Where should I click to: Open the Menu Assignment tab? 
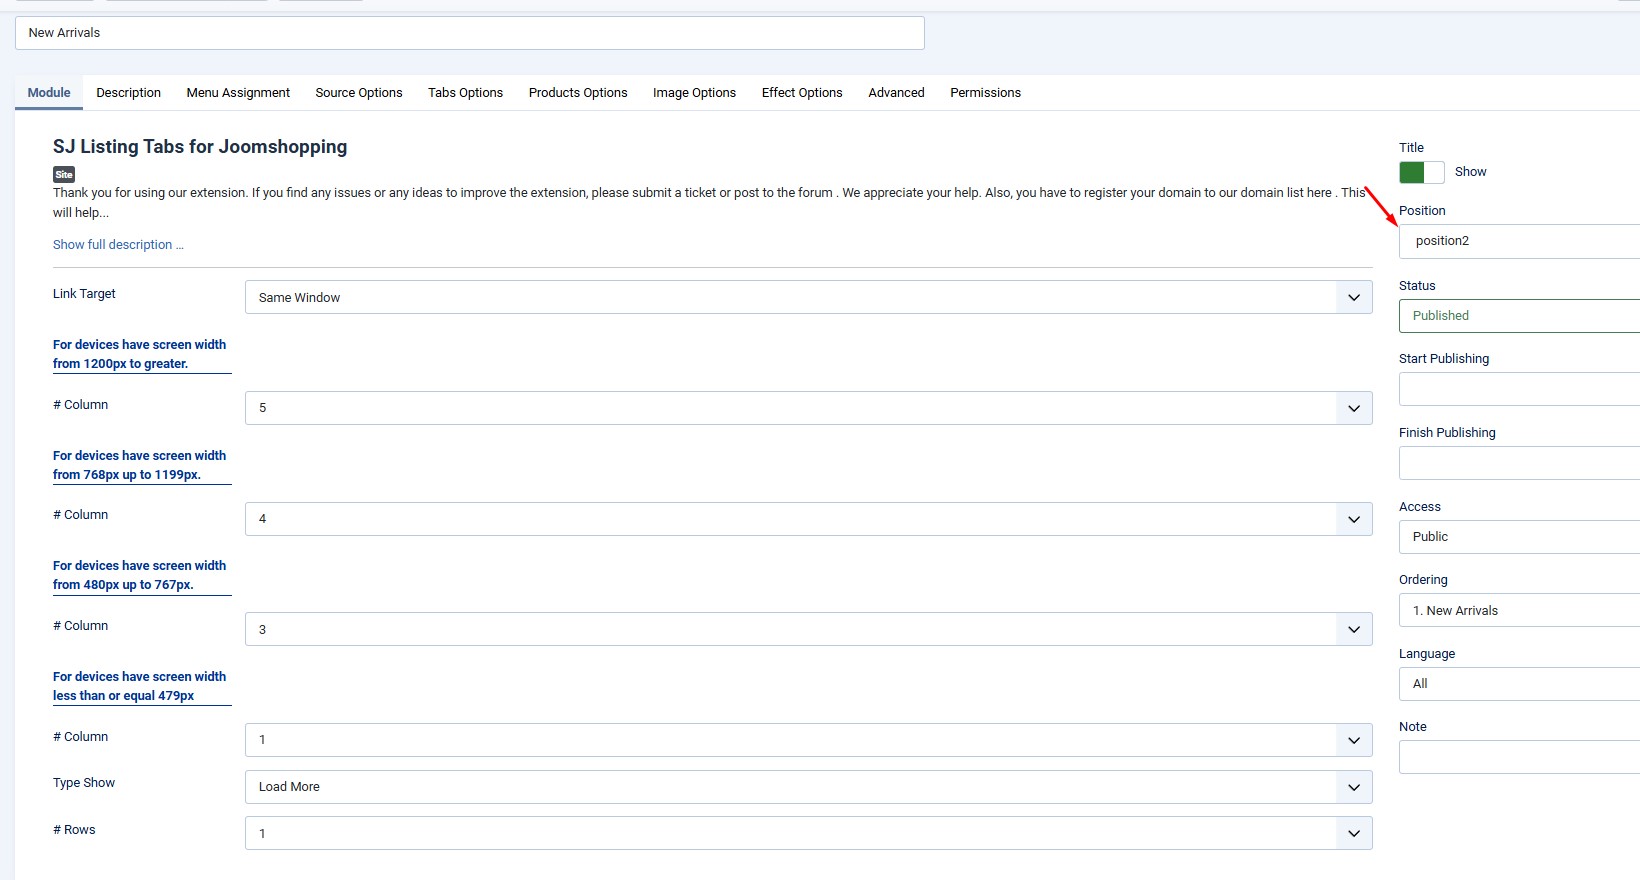238,93
